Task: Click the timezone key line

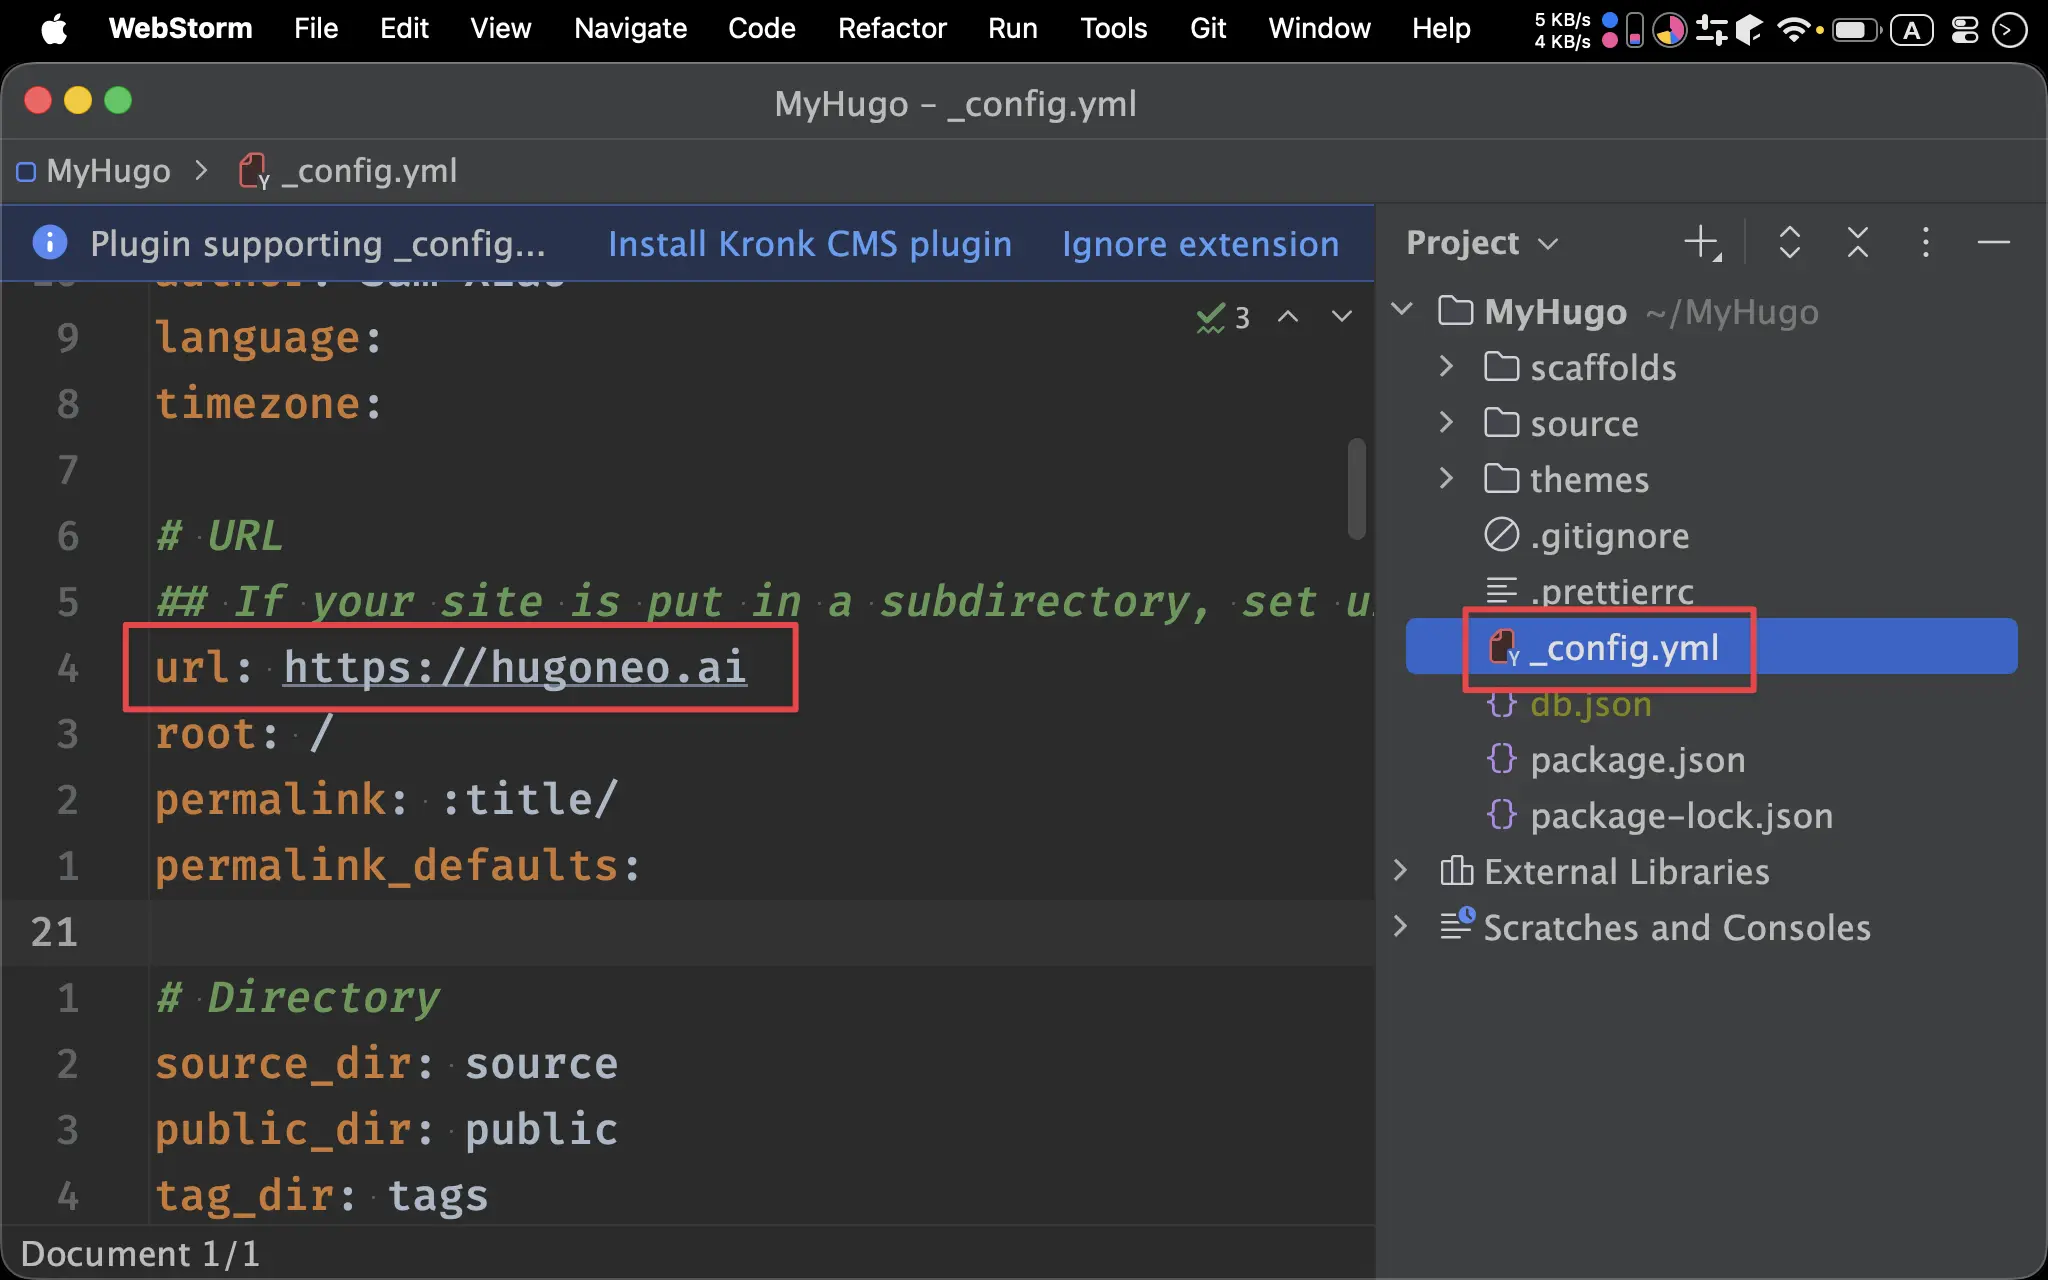Action: tap(268, 403)
